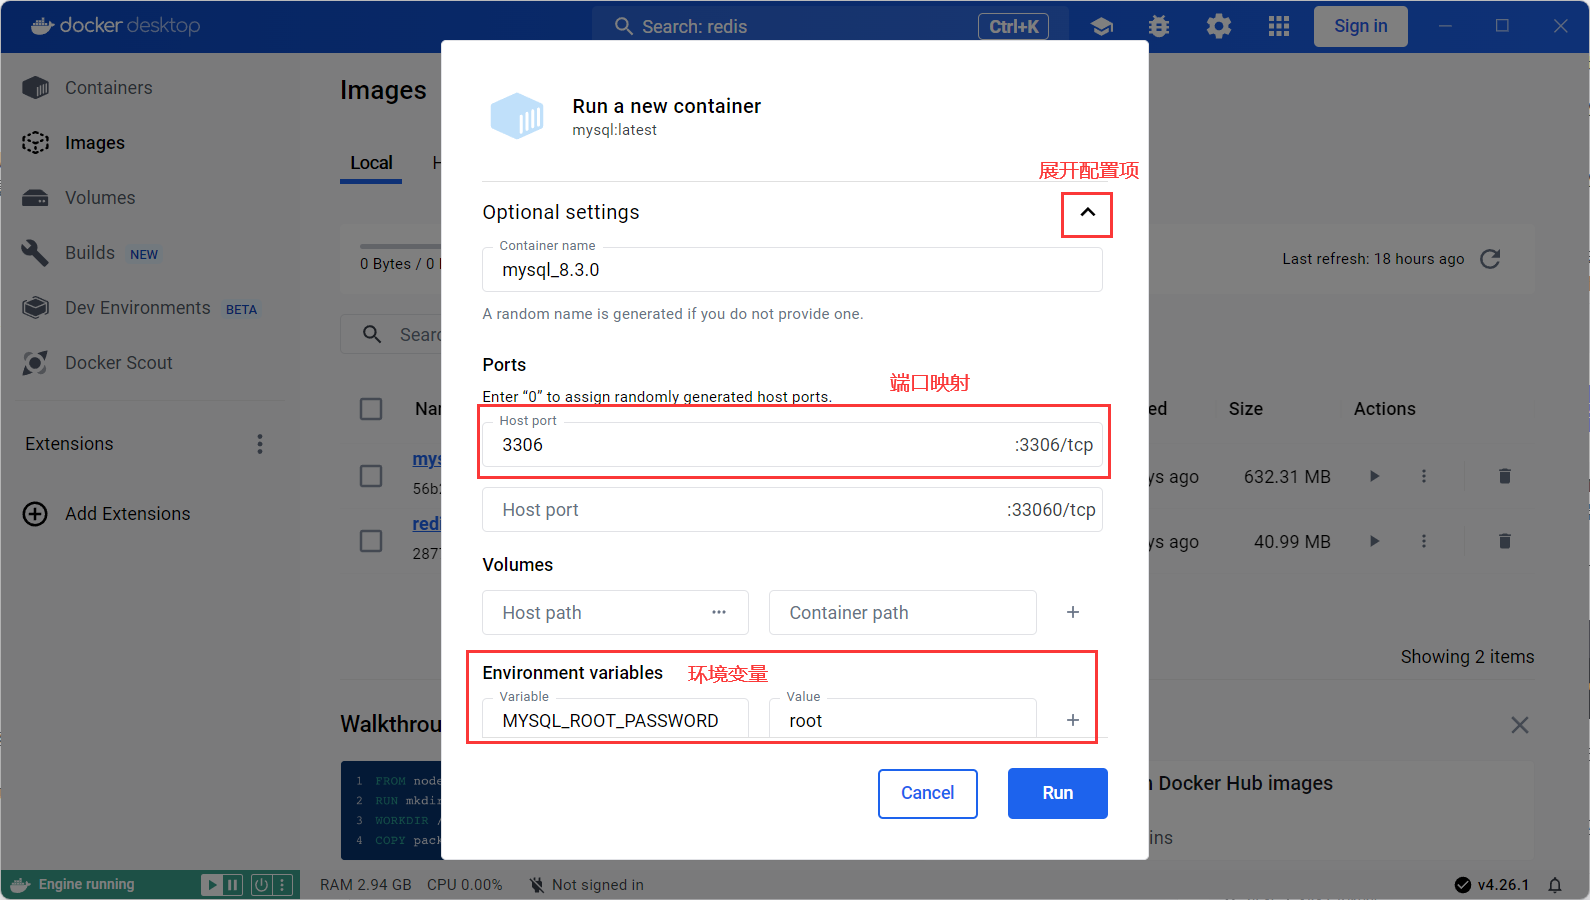Open the Learning Center graduation cap icon
This screenshot has height=900, width=1590.
pos(1102,26)
